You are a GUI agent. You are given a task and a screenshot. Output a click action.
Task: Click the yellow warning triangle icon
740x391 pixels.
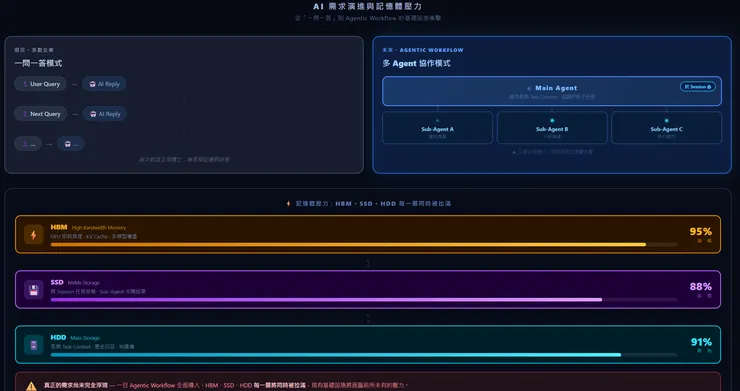coord(32,386)
